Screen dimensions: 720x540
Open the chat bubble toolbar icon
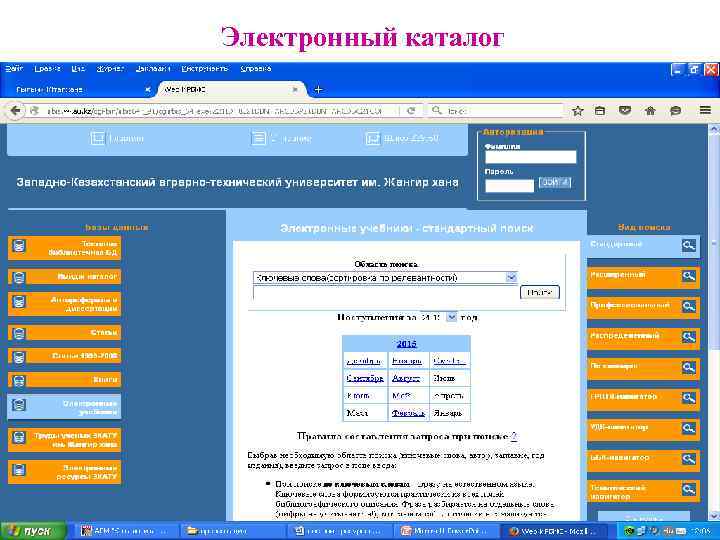[675, 111]
